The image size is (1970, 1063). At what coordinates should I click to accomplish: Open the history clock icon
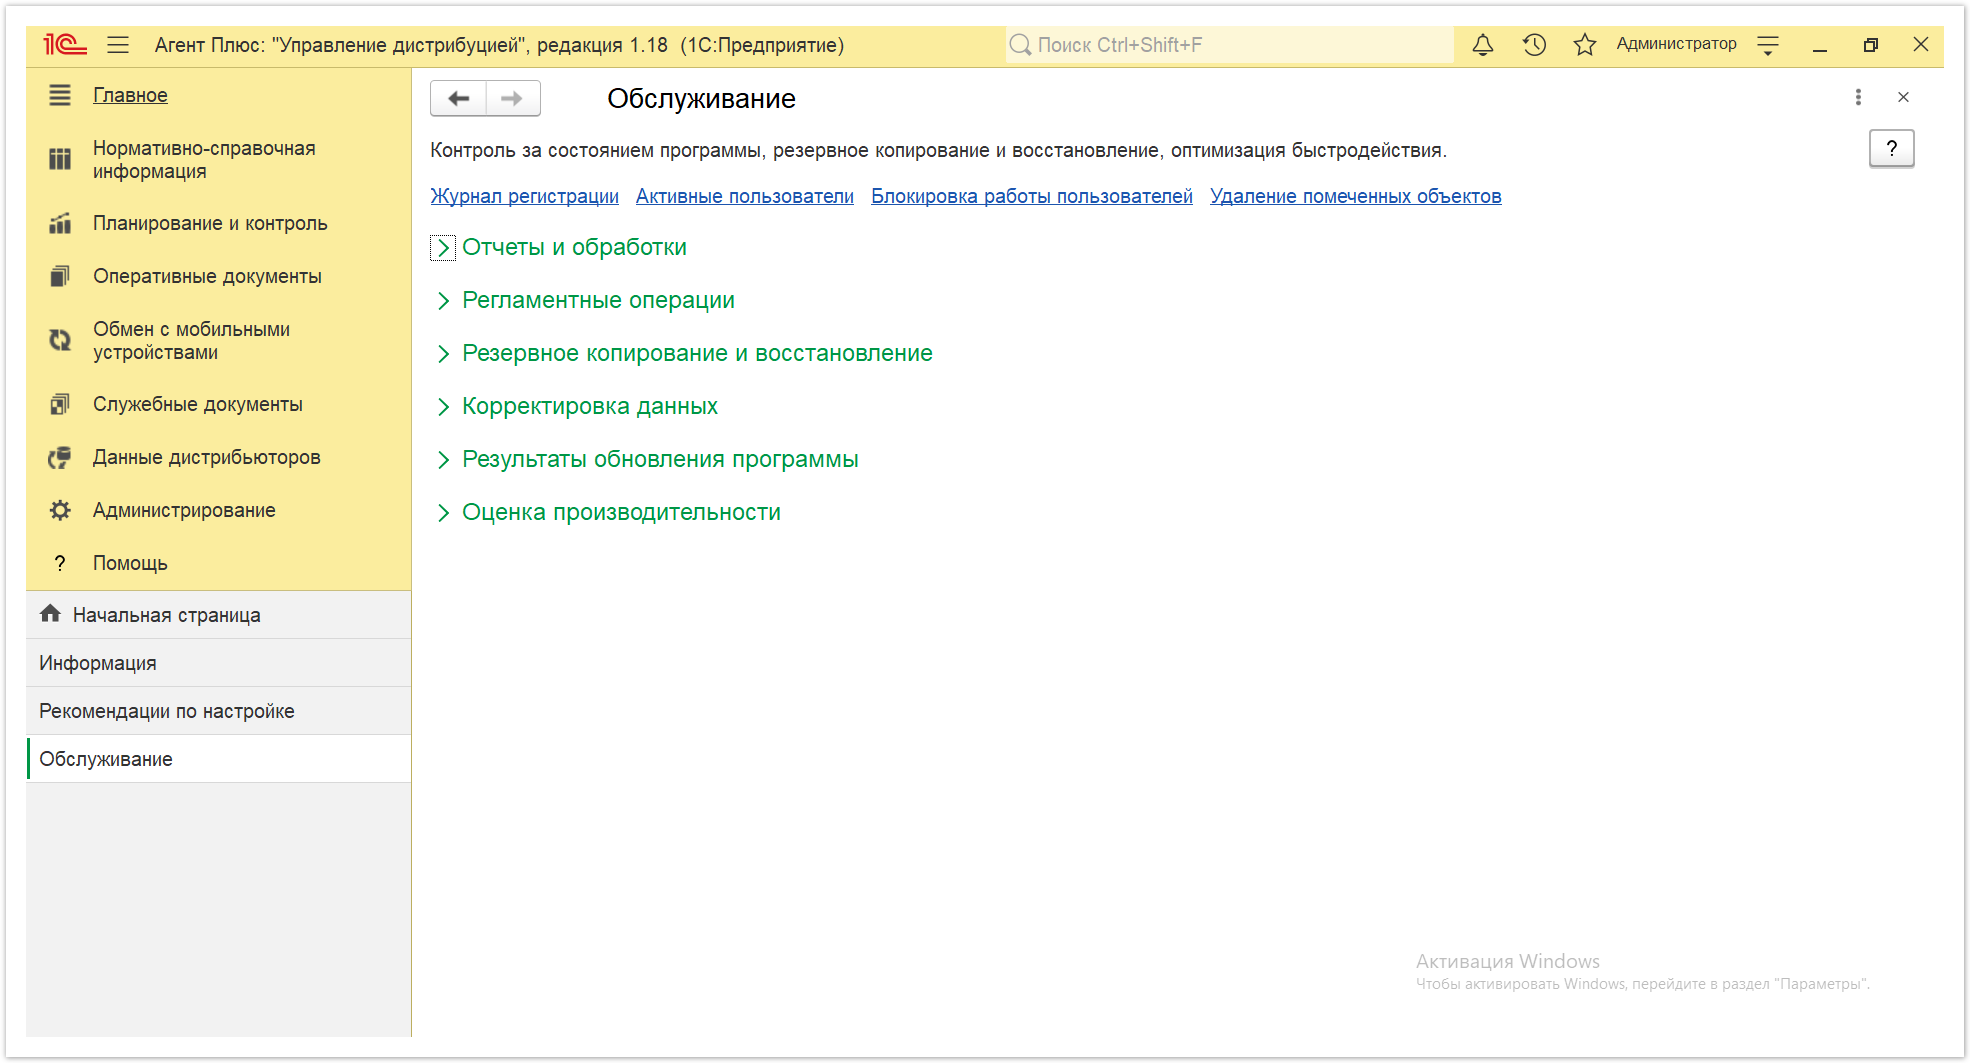click(x=1534, y=45)
